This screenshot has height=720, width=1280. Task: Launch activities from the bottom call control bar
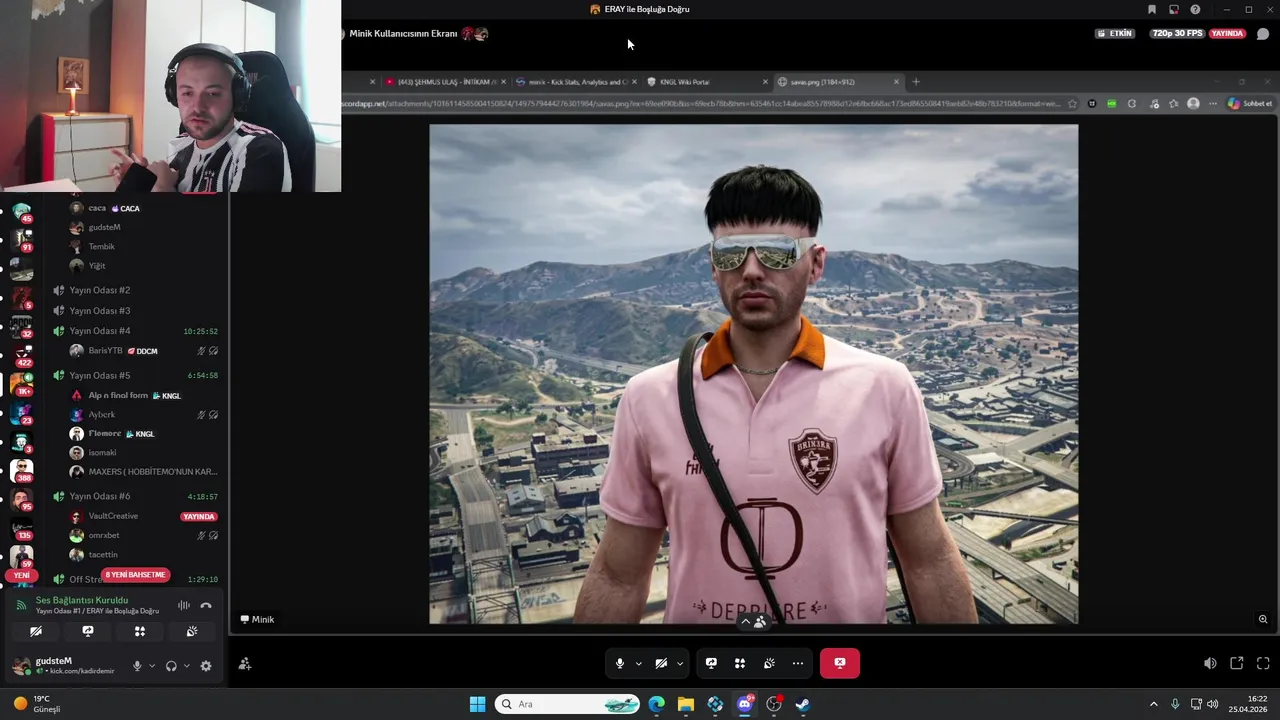coord(740,663)
